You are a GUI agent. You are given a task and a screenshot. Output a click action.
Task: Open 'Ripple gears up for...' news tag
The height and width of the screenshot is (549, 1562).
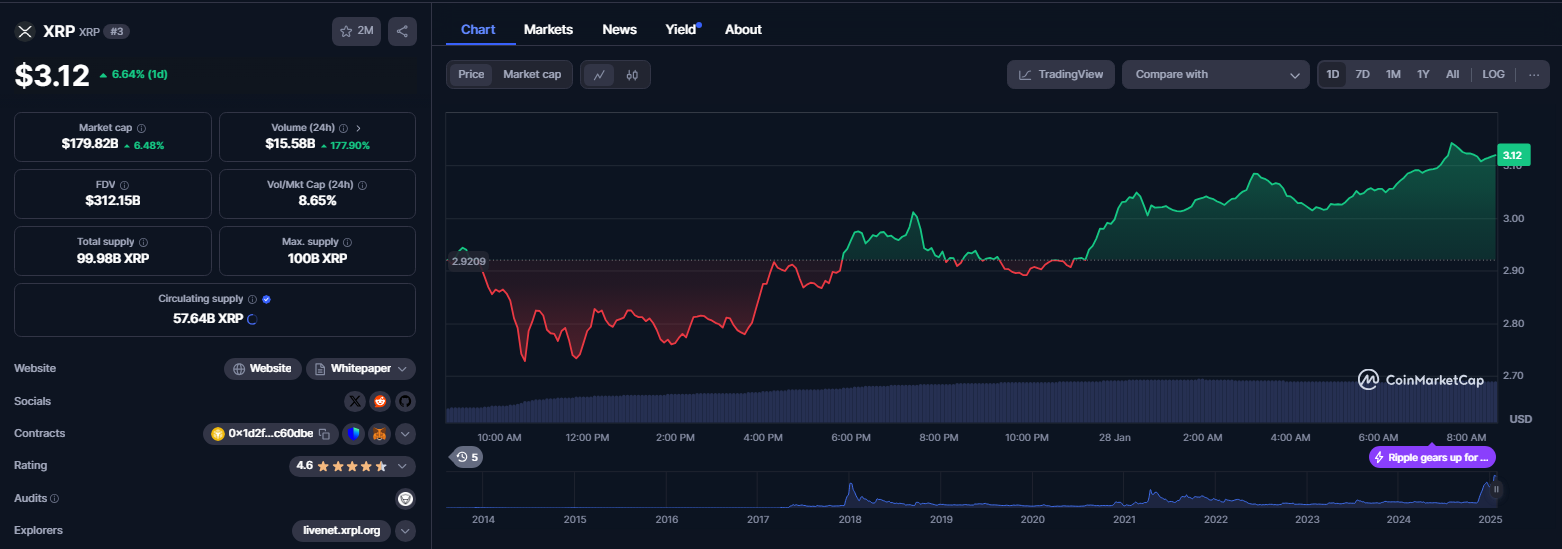[1432, 457]
